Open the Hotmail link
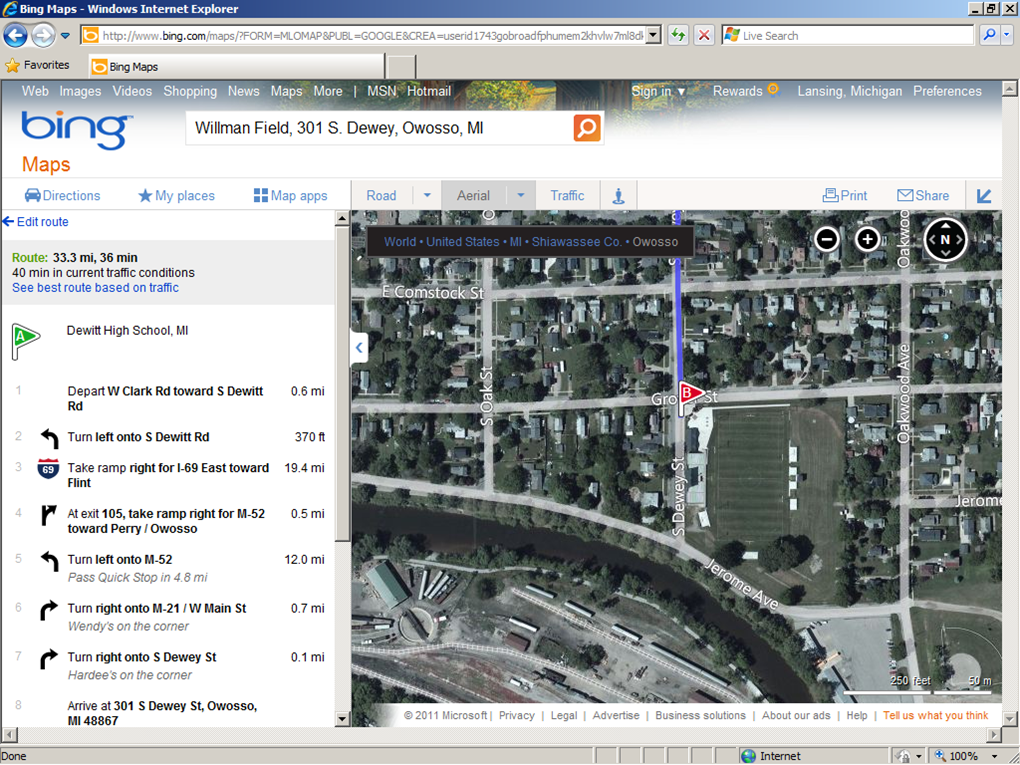 tap(429, 91)
